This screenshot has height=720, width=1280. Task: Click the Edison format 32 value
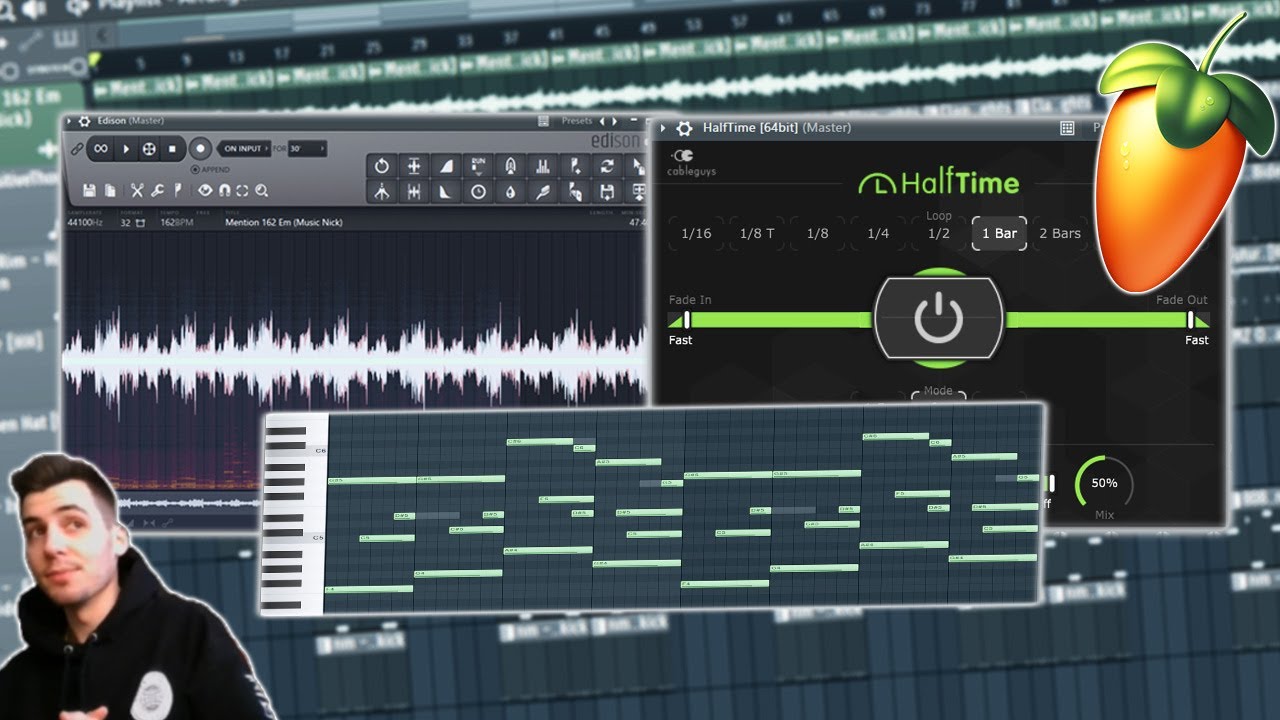pyautogui.click(x=126, y=222)
